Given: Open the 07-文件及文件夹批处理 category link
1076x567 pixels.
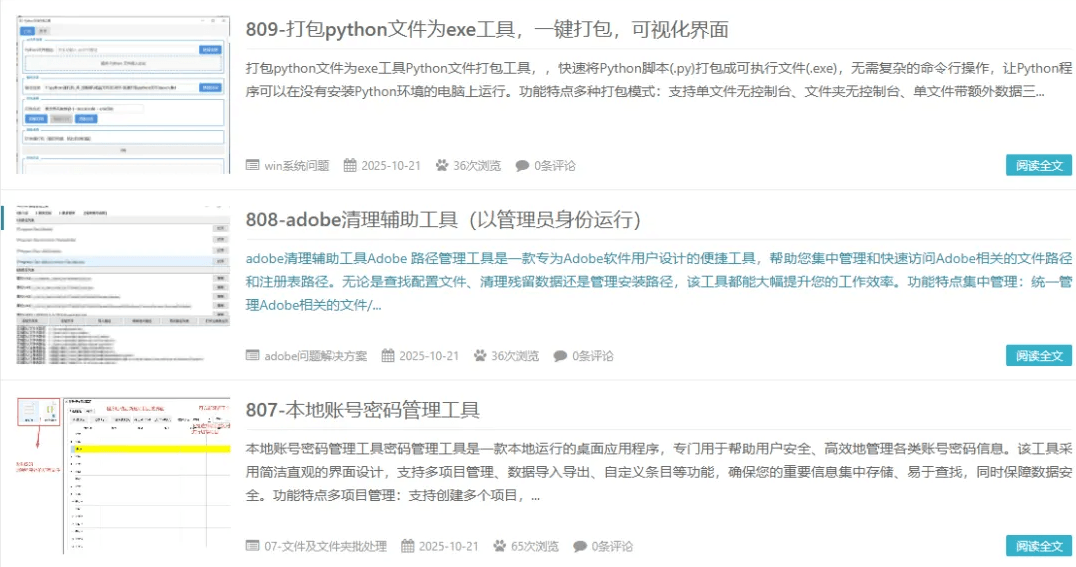Looking at the screenshot, I should click(325, 546).
